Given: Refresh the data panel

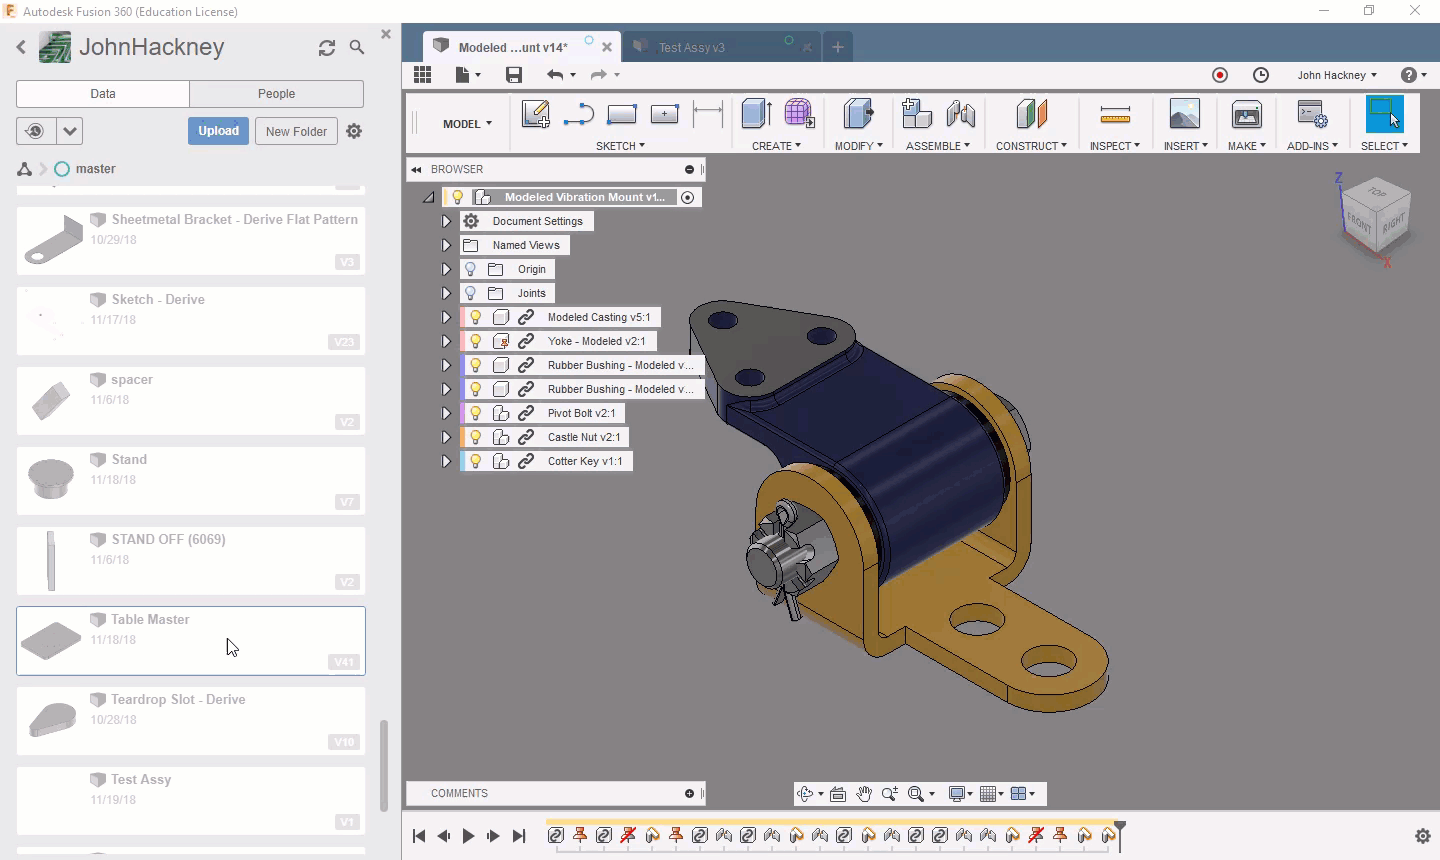Looking at the screenshot, I should coord(327,47).
